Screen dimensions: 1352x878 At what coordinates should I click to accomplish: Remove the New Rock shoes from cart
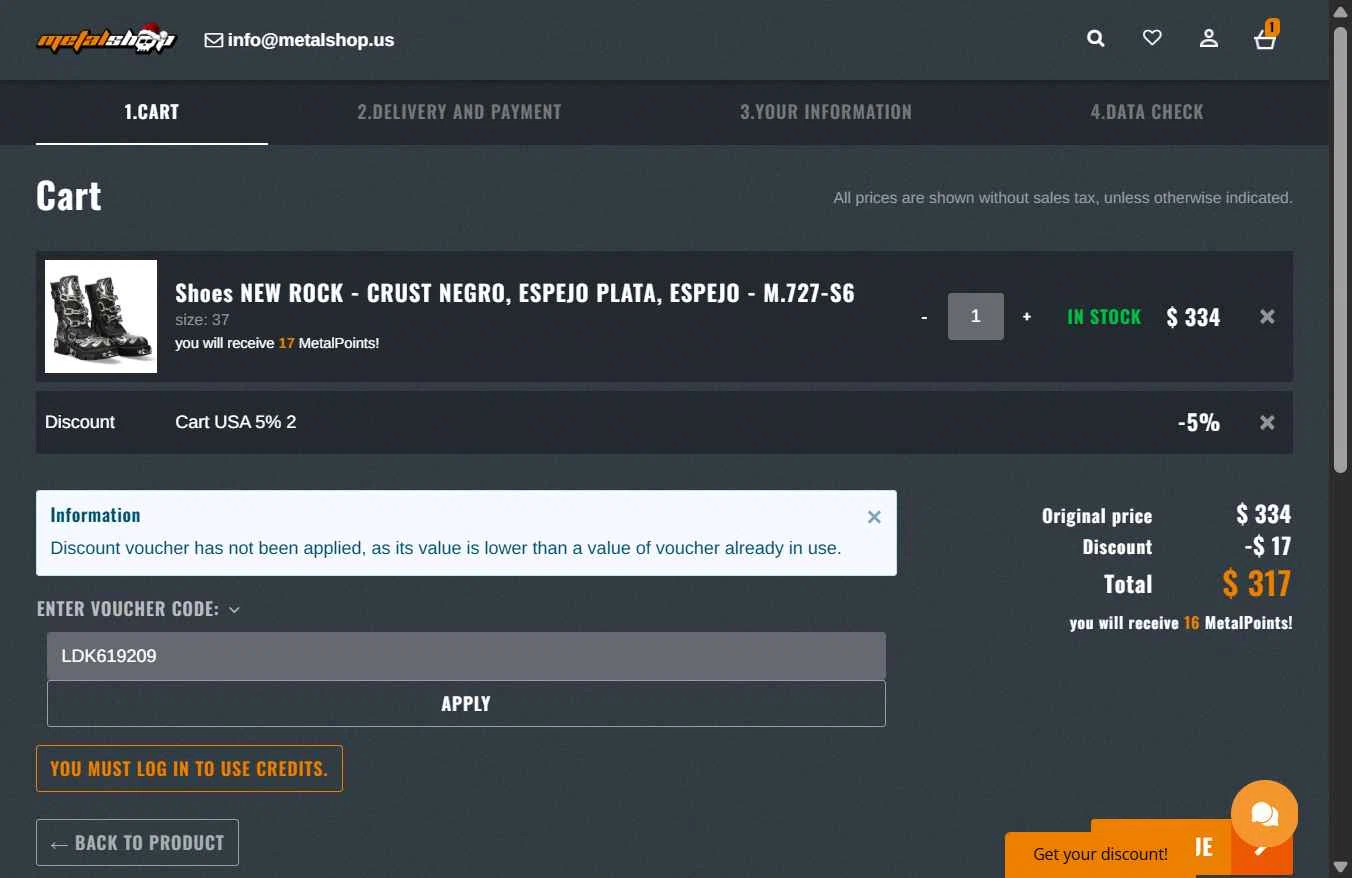1267,316
